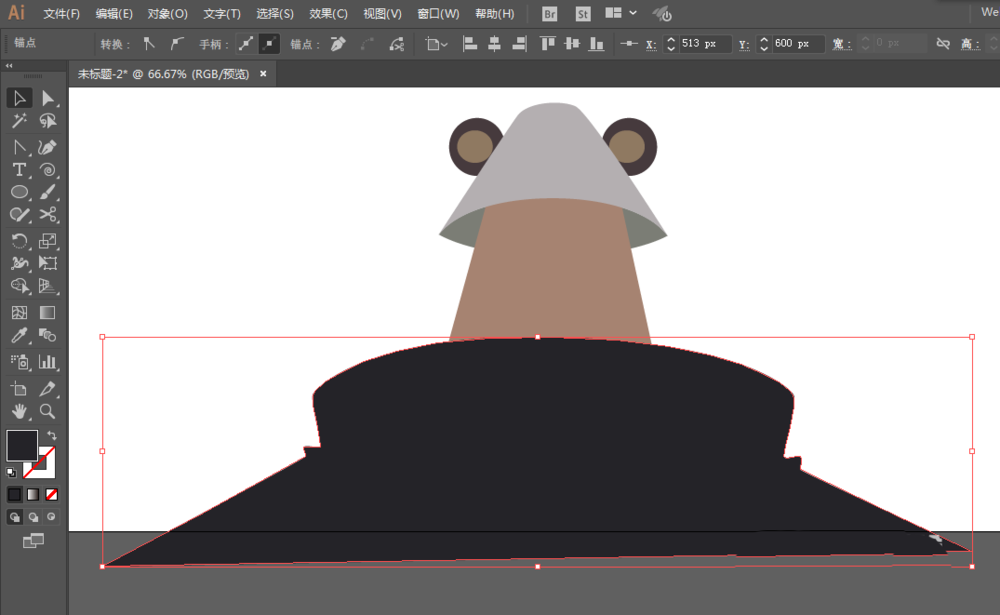
Task: Select the Direct Selection tool
Action: point(47,98)
